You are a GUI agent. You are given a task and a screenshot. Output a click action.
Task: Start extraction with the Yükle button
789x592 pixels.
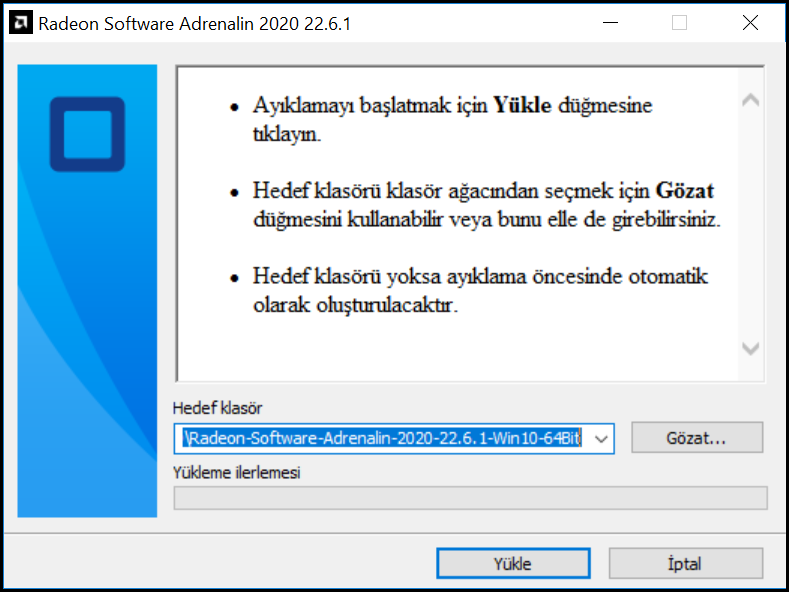(512, 563)
